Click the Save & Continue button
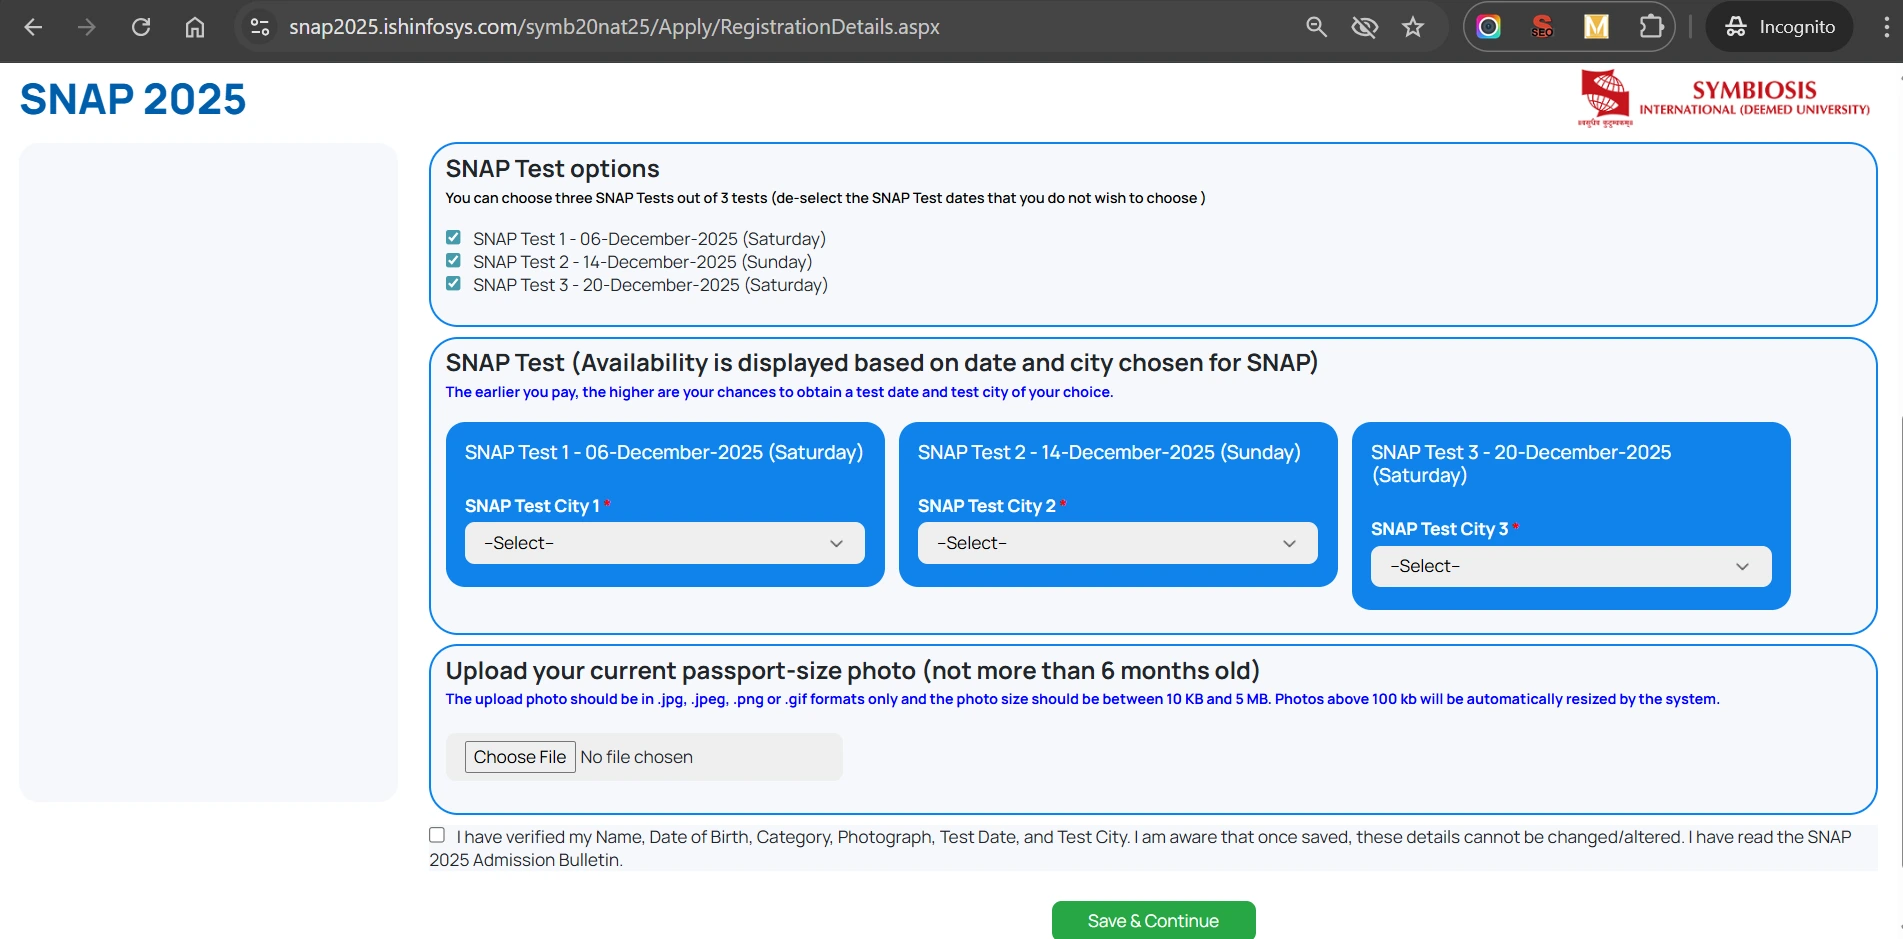This screenshot has width=1903, height=939. 1153,921
